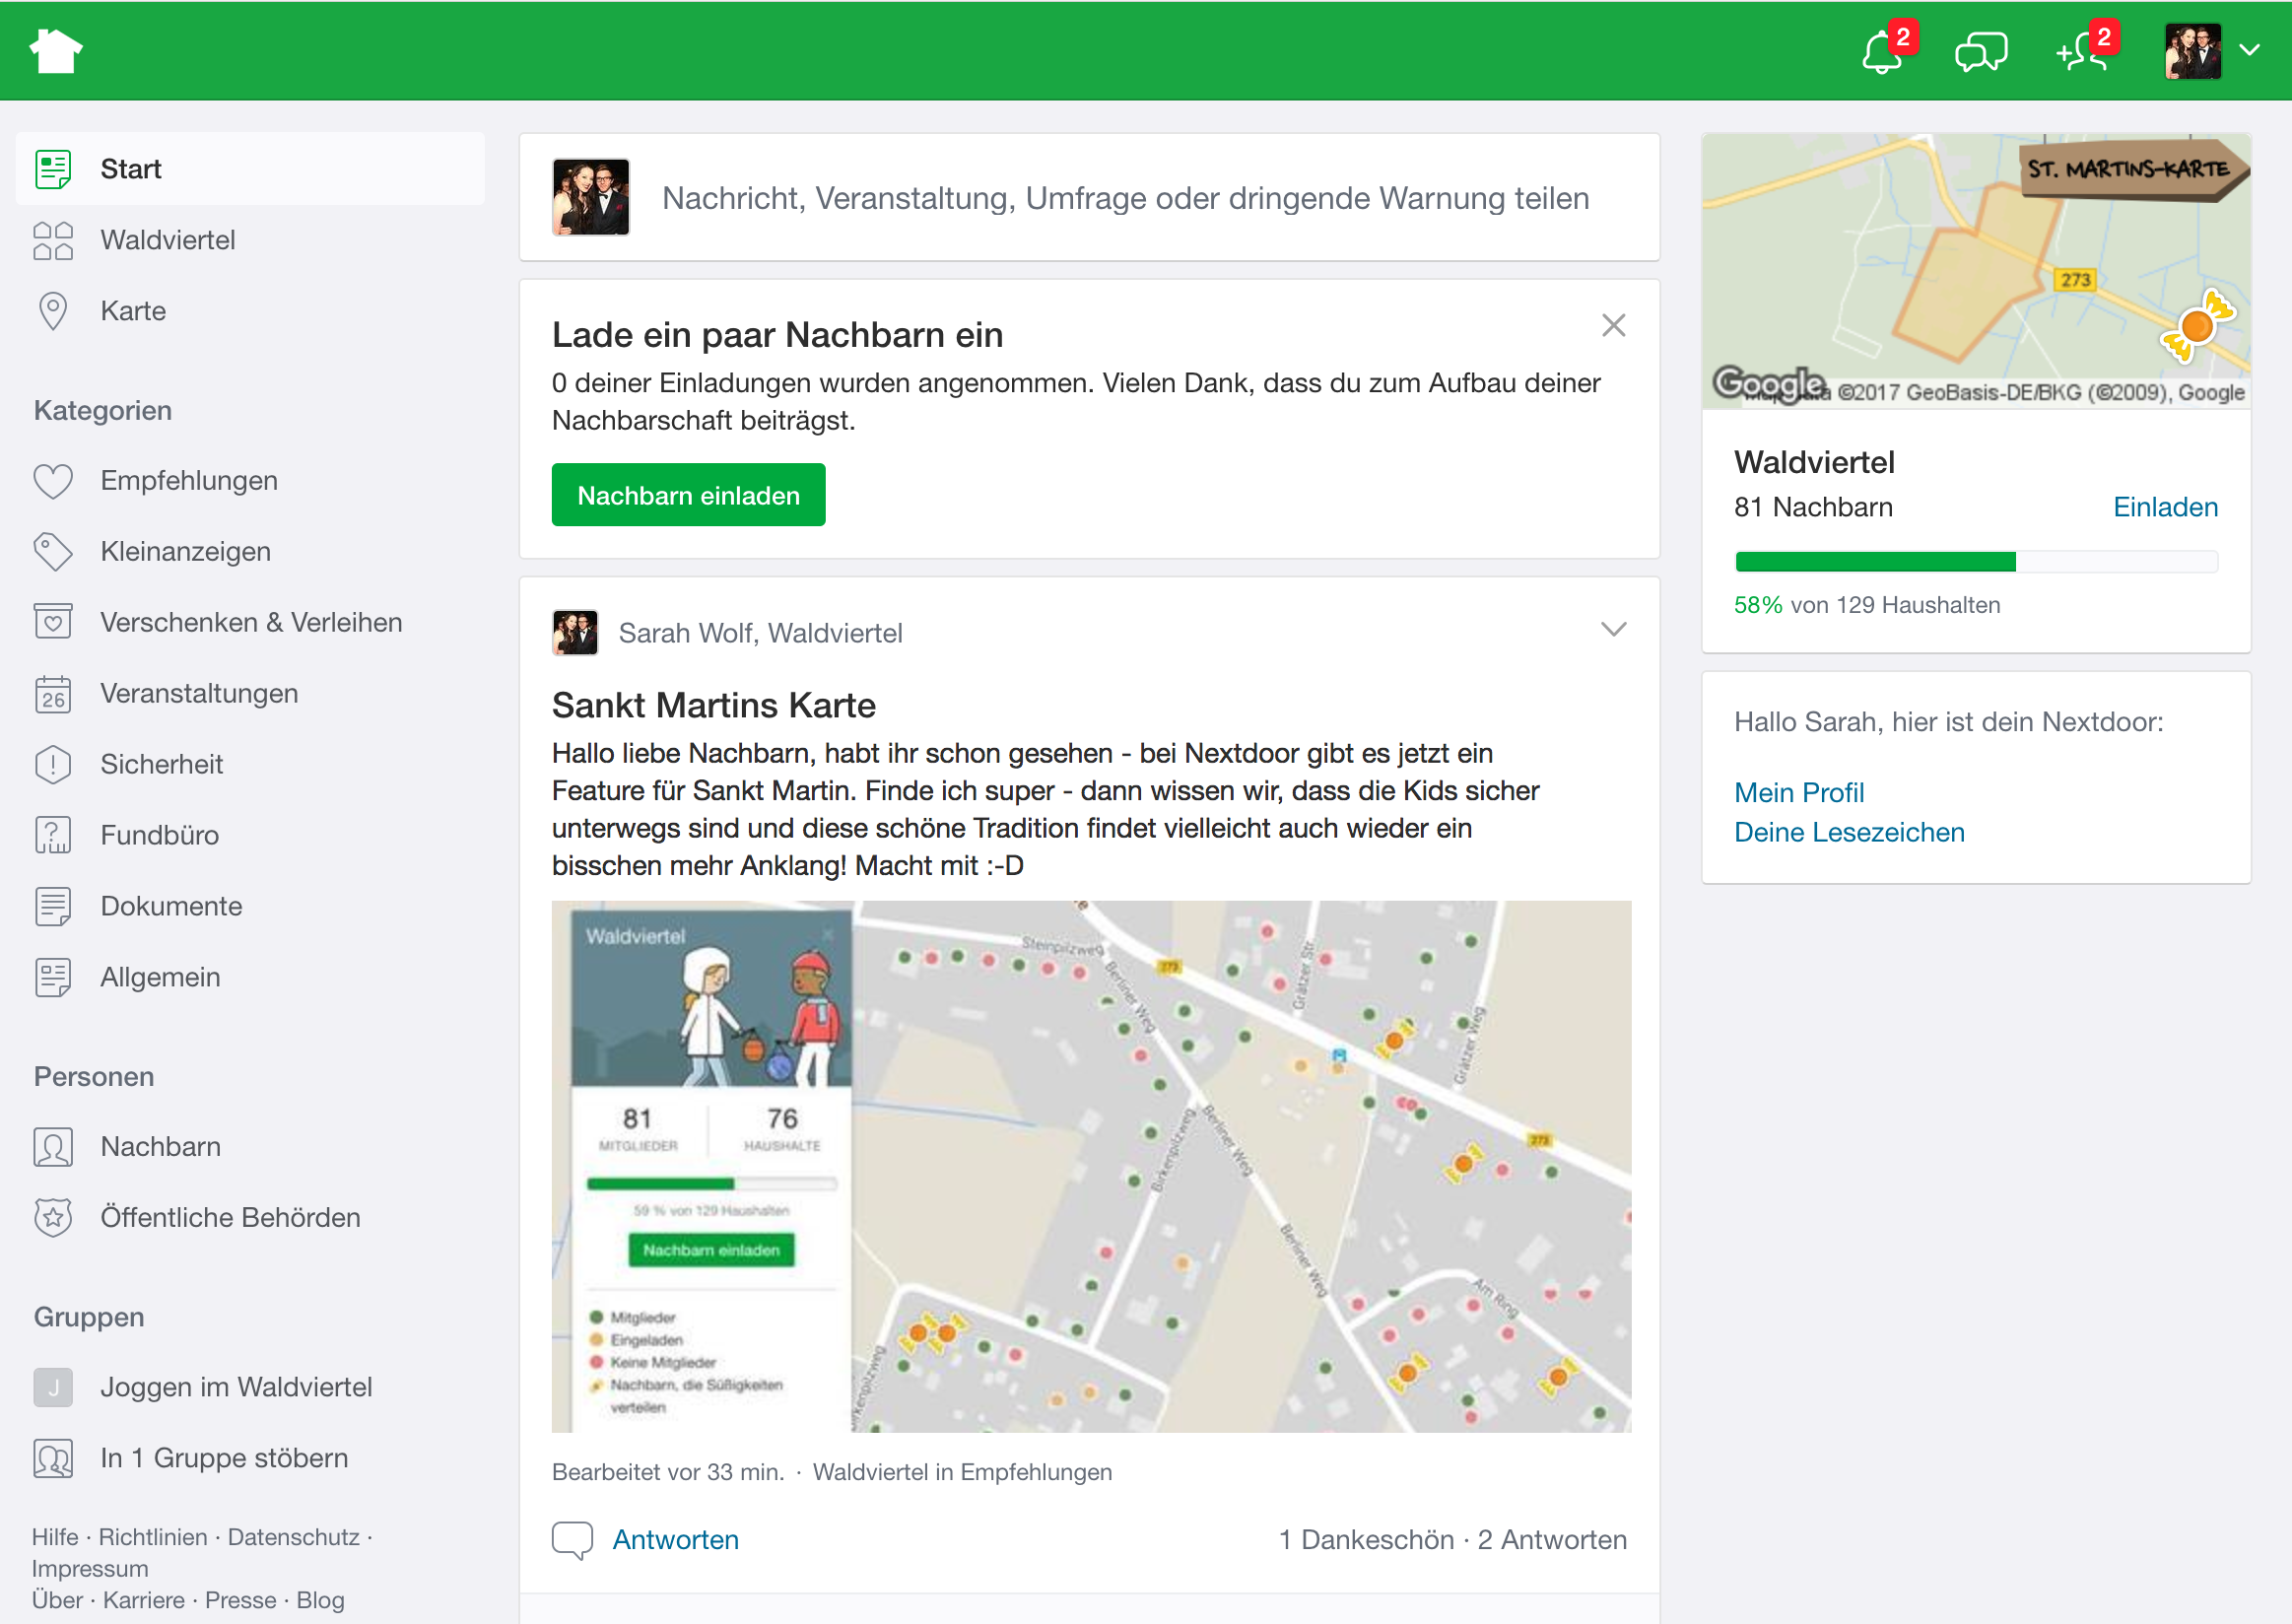This screenshot has width=2292, height=1624.
Task: Open the Presse footer link
Action: pyautogui.click(x=241, y=1601)
